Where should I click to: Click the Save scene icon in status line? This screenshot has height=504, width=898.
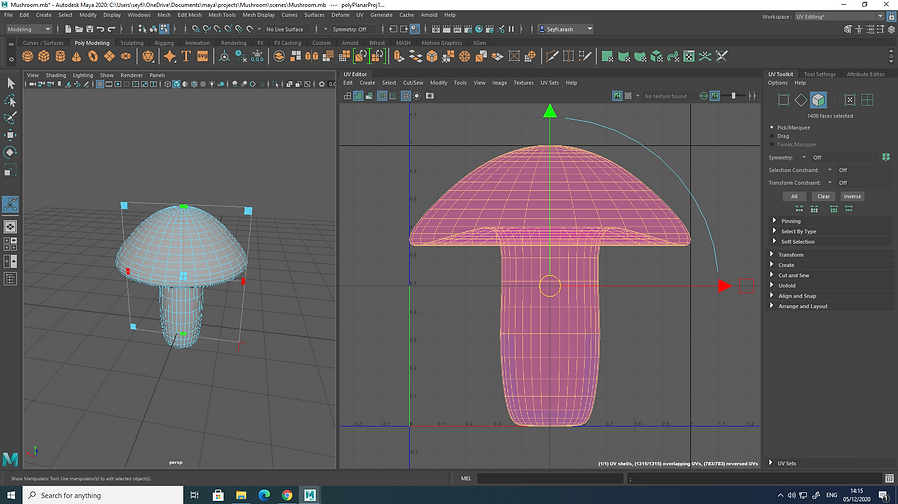pyautogui.click(x=89, y=29)
